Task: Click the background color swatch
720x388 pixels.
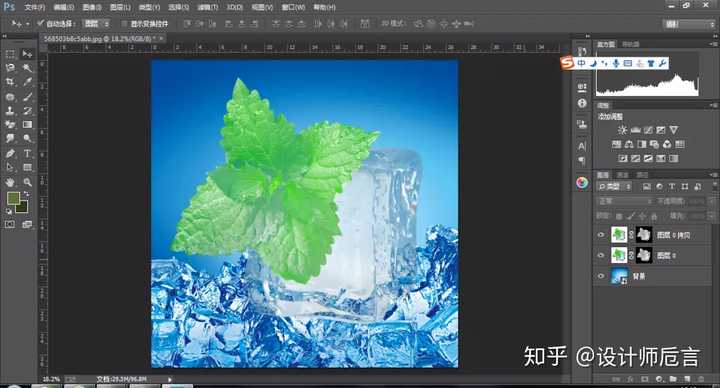Action: pyautogui.click(x=23, y=208)
